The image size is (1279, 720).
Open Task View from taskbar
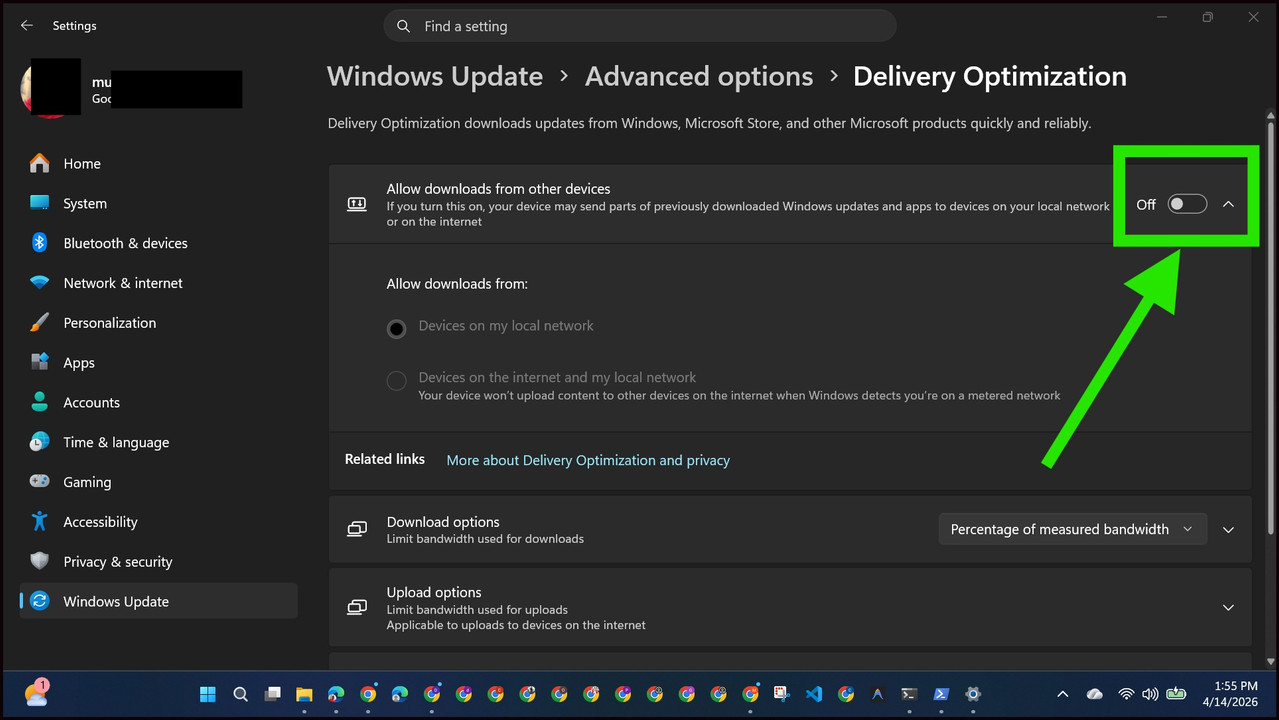[272, 694]
